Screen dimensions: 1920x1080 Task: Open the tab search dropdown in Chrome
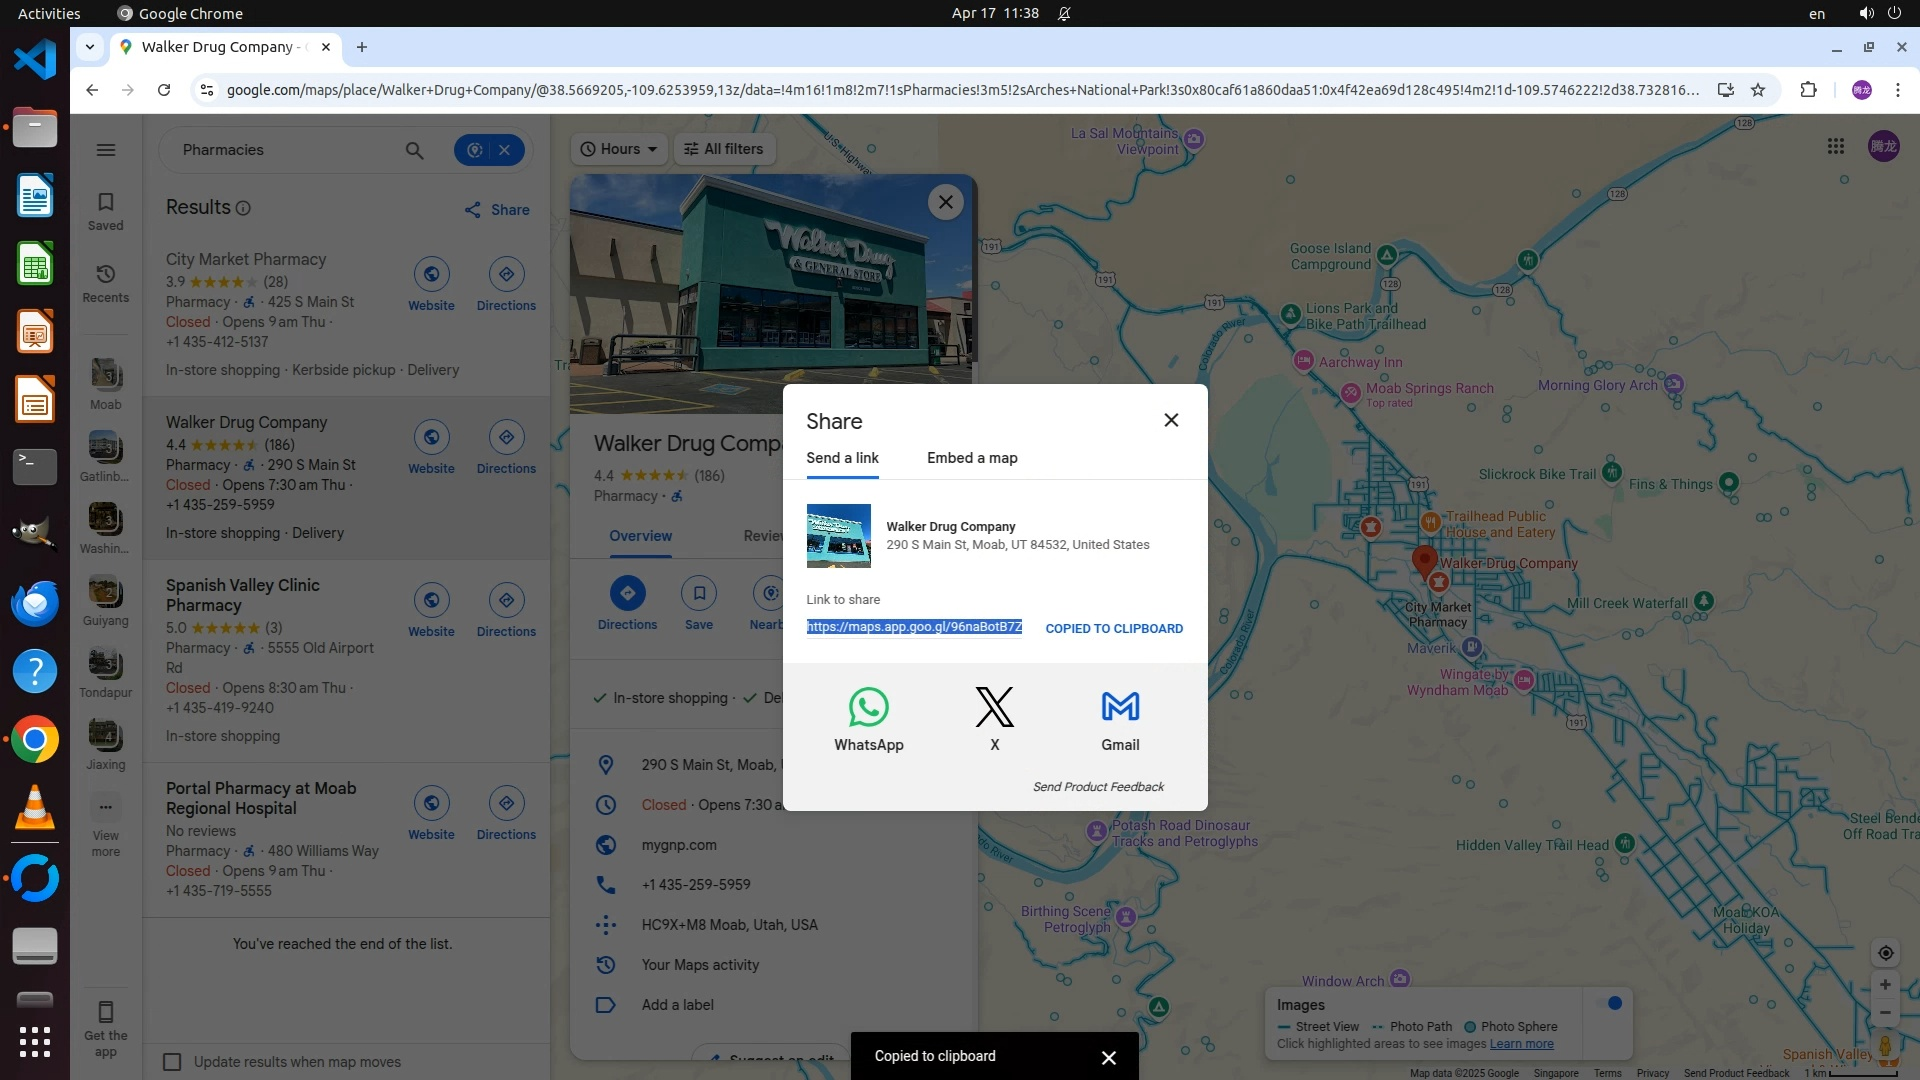coord(90,47)
